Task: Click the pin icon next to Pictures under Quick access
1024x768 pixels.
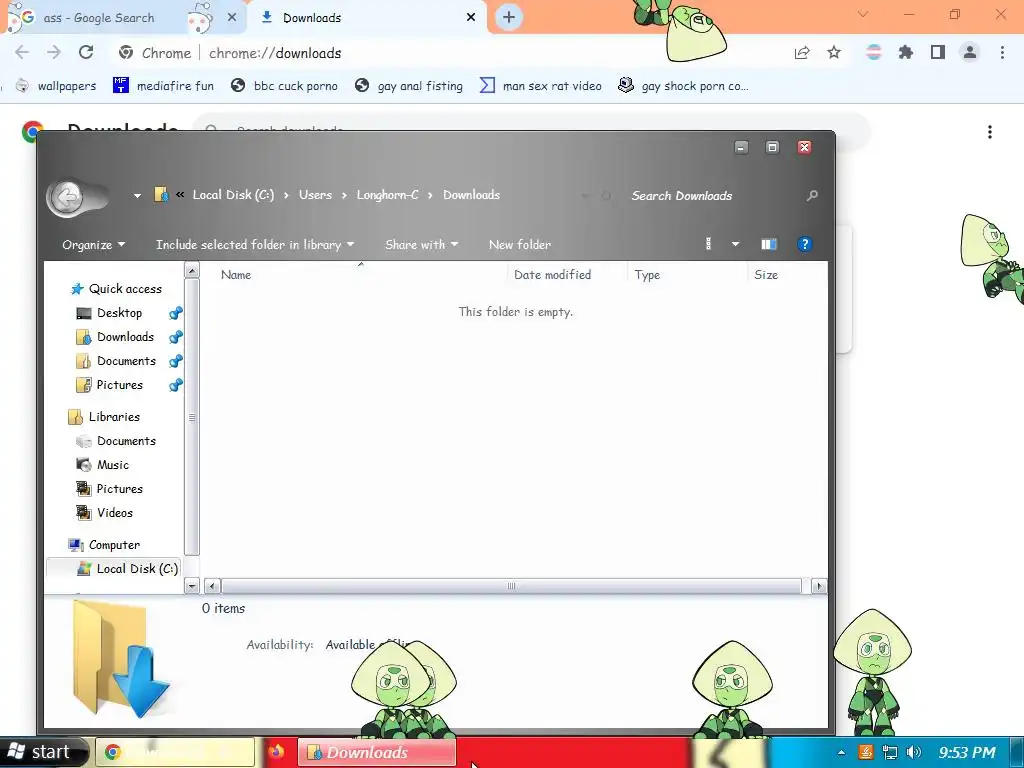Action: (175, 385)
